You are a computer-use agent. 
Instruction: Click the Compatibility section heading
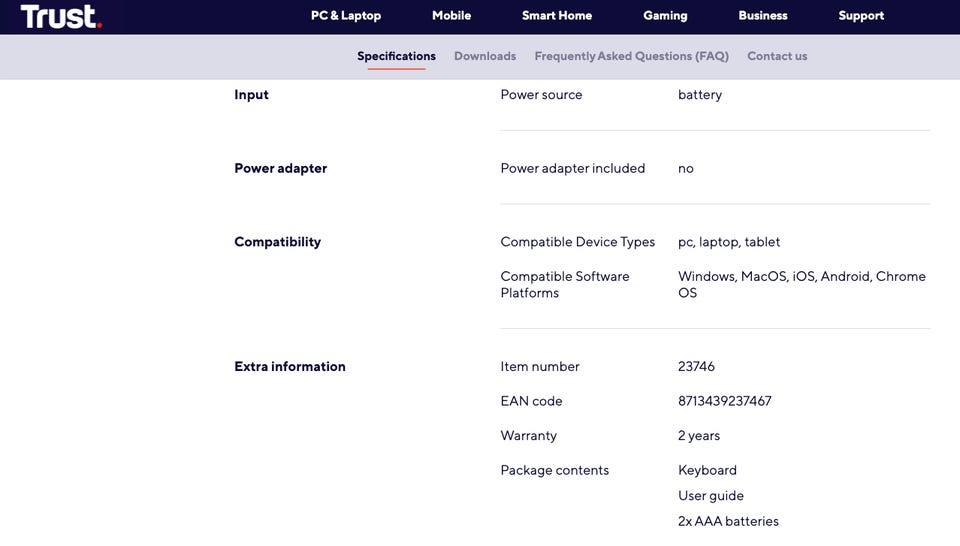[277, 242]
